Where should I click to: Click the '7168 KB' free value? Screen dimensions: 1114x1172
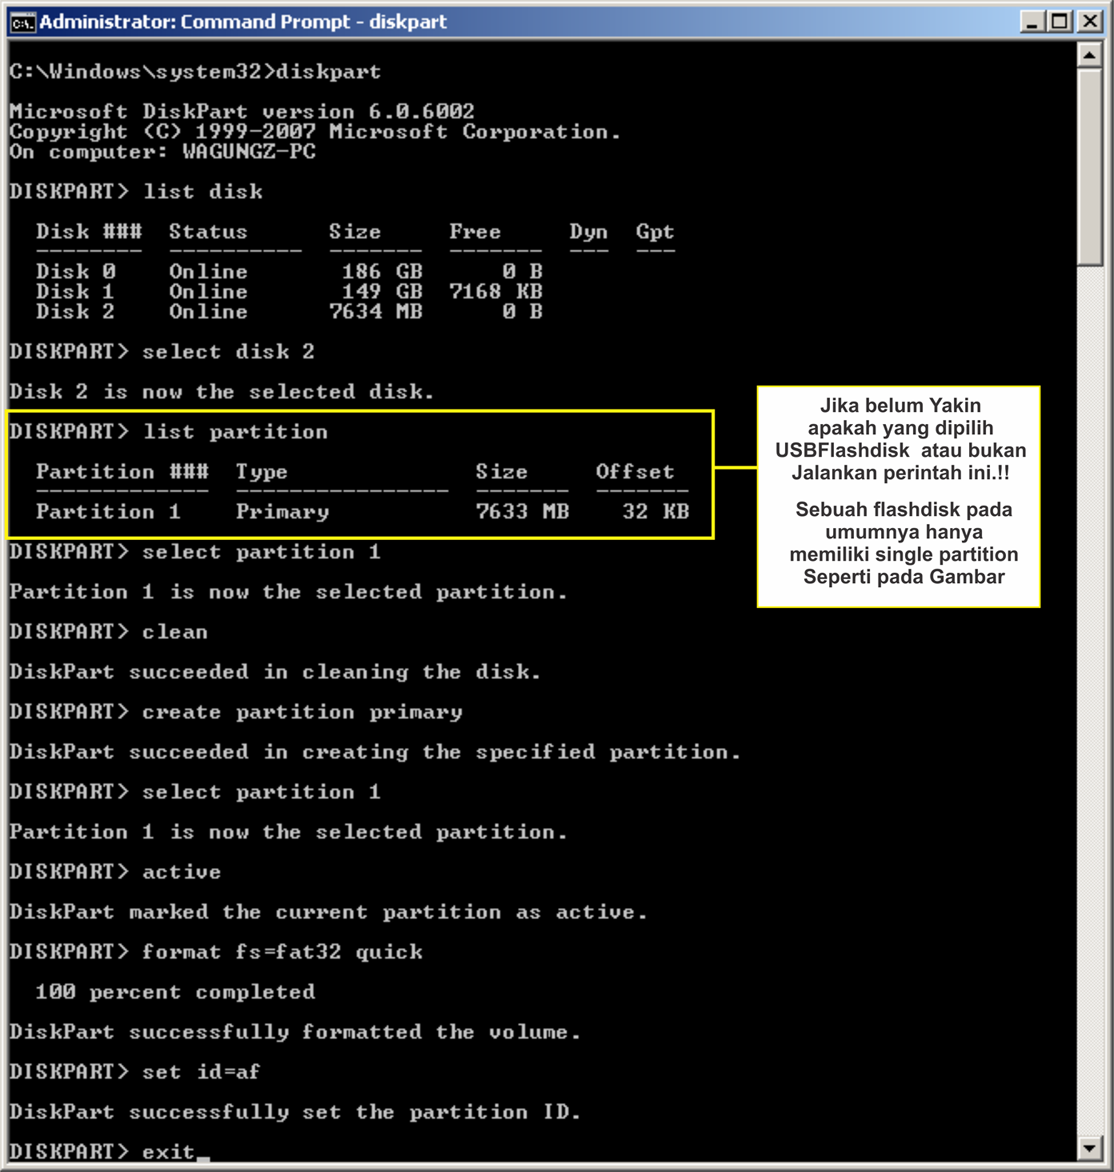[x=496, y=292]
